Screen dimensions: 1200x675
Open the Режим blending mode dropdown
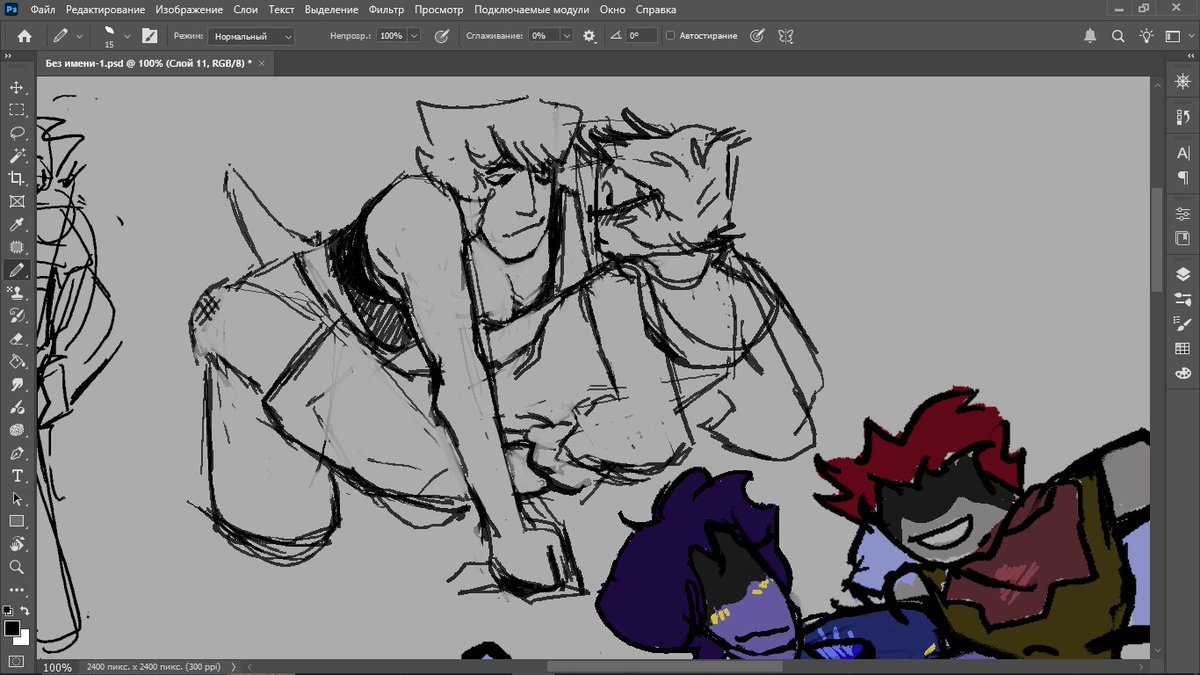(251, 35)
